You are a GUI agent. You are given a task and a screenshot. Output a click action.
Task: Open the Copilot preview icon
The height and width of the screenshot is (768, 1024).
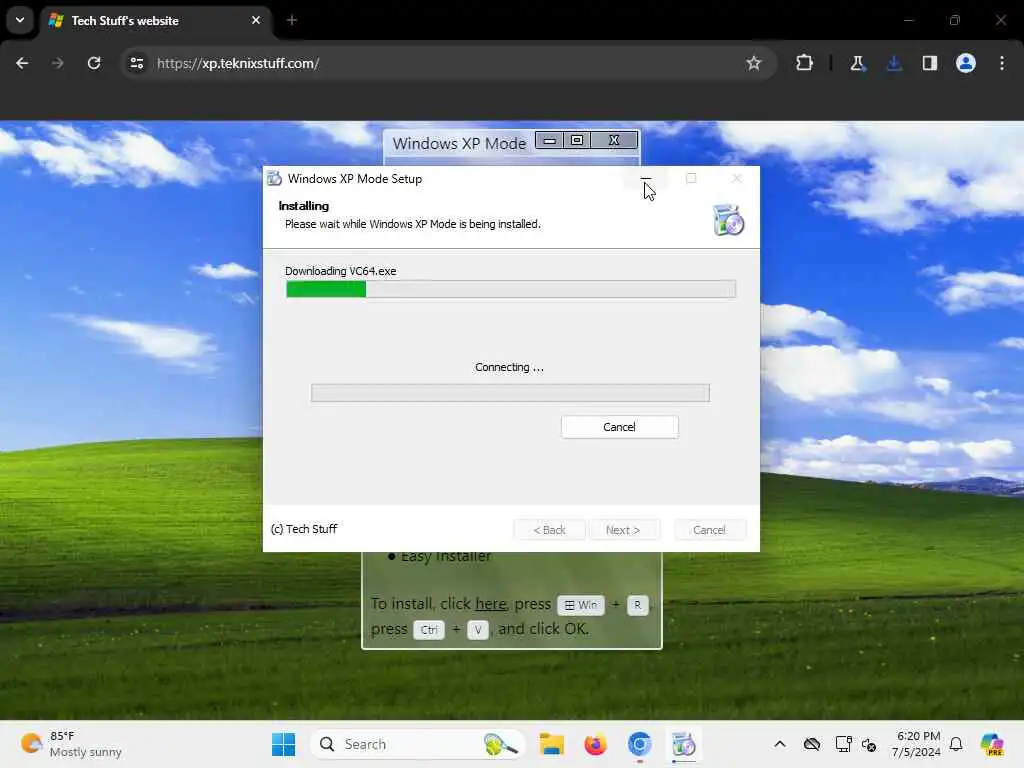click(992, 744)
